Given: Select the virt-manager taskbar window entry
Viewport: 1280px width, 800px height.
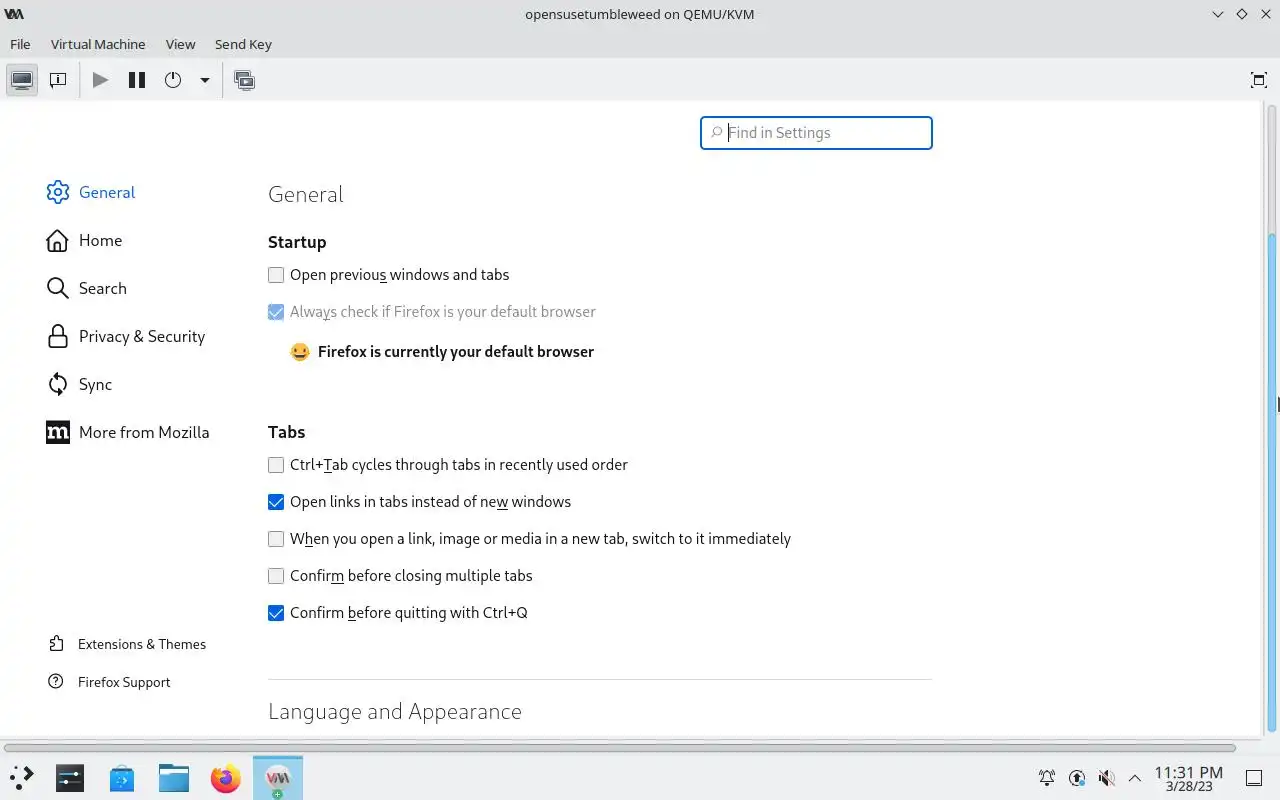Looking at the screenshot, I should coord(278,778).
